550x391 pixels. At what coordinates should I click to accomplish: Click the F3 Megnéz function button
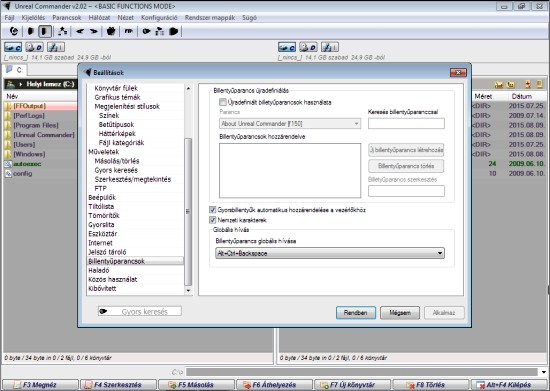pyautogui.click(x=40, y=385)
